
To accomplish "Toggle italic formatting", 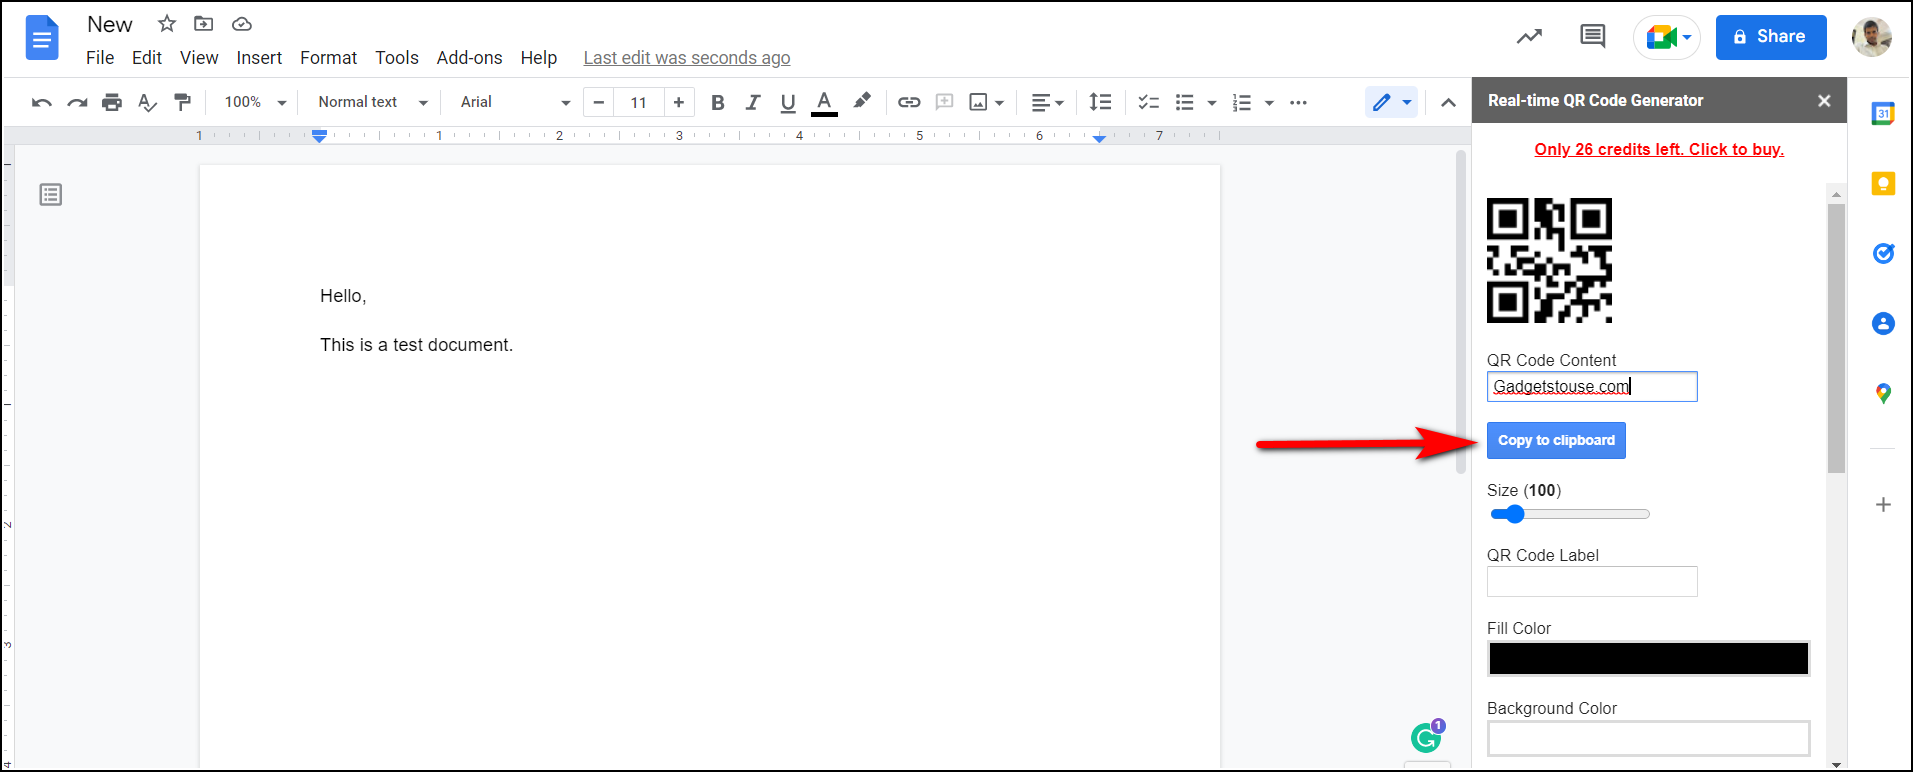I will (x=752, y=102).
